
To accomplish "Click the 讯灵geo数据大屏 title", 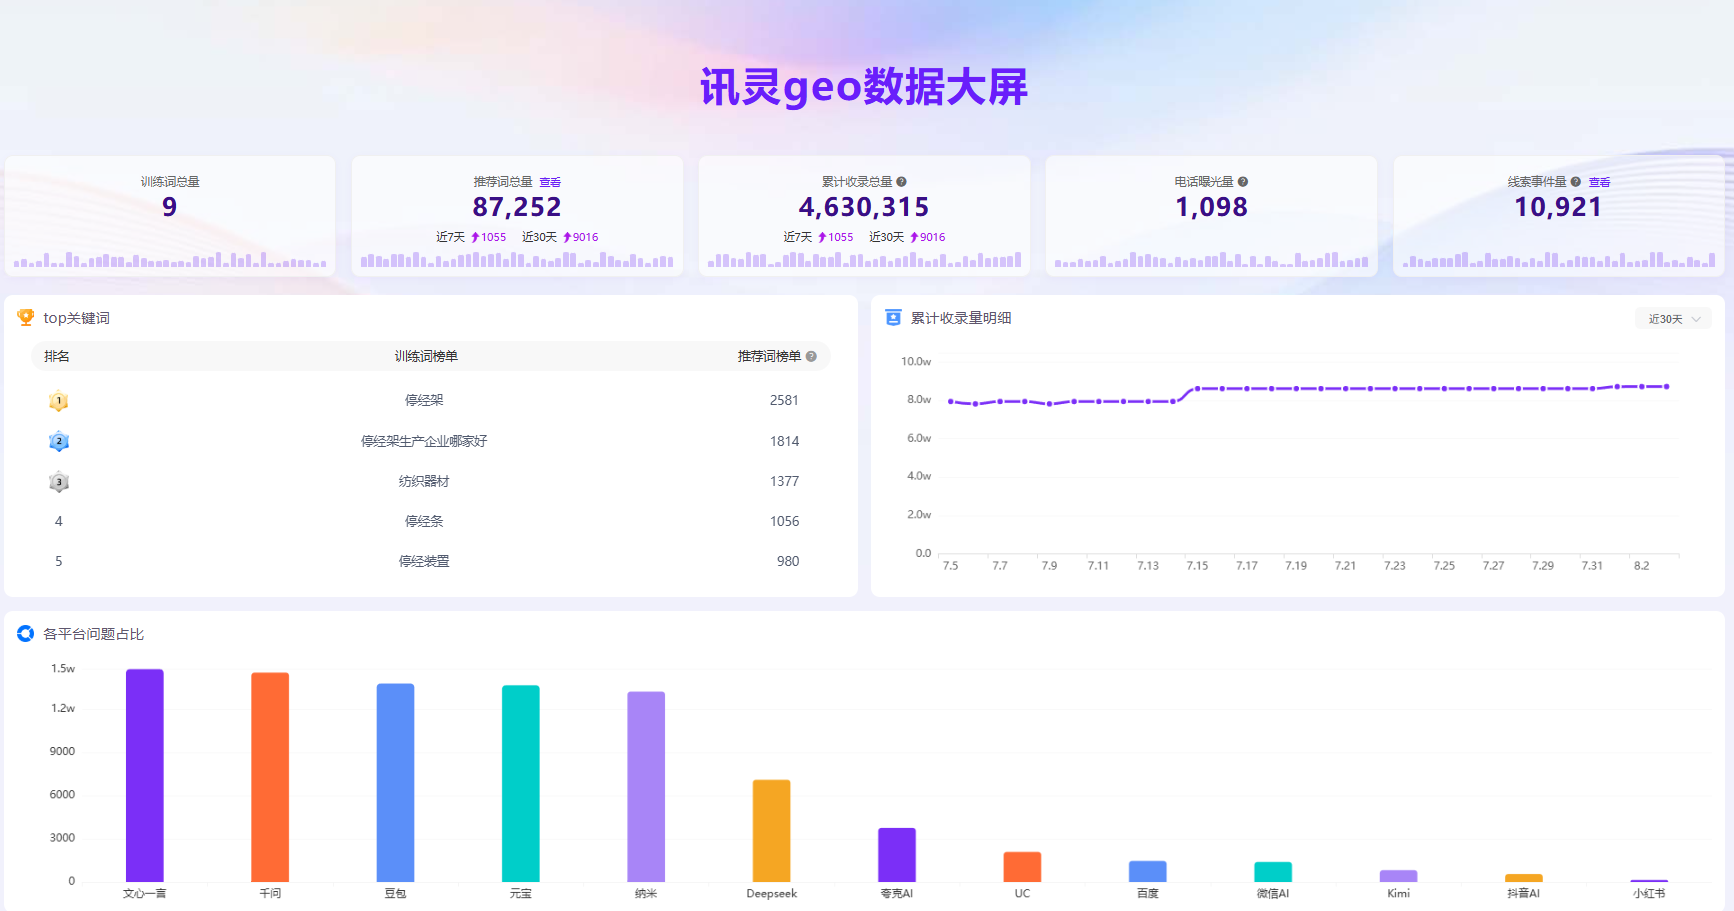I will point(864,88).
